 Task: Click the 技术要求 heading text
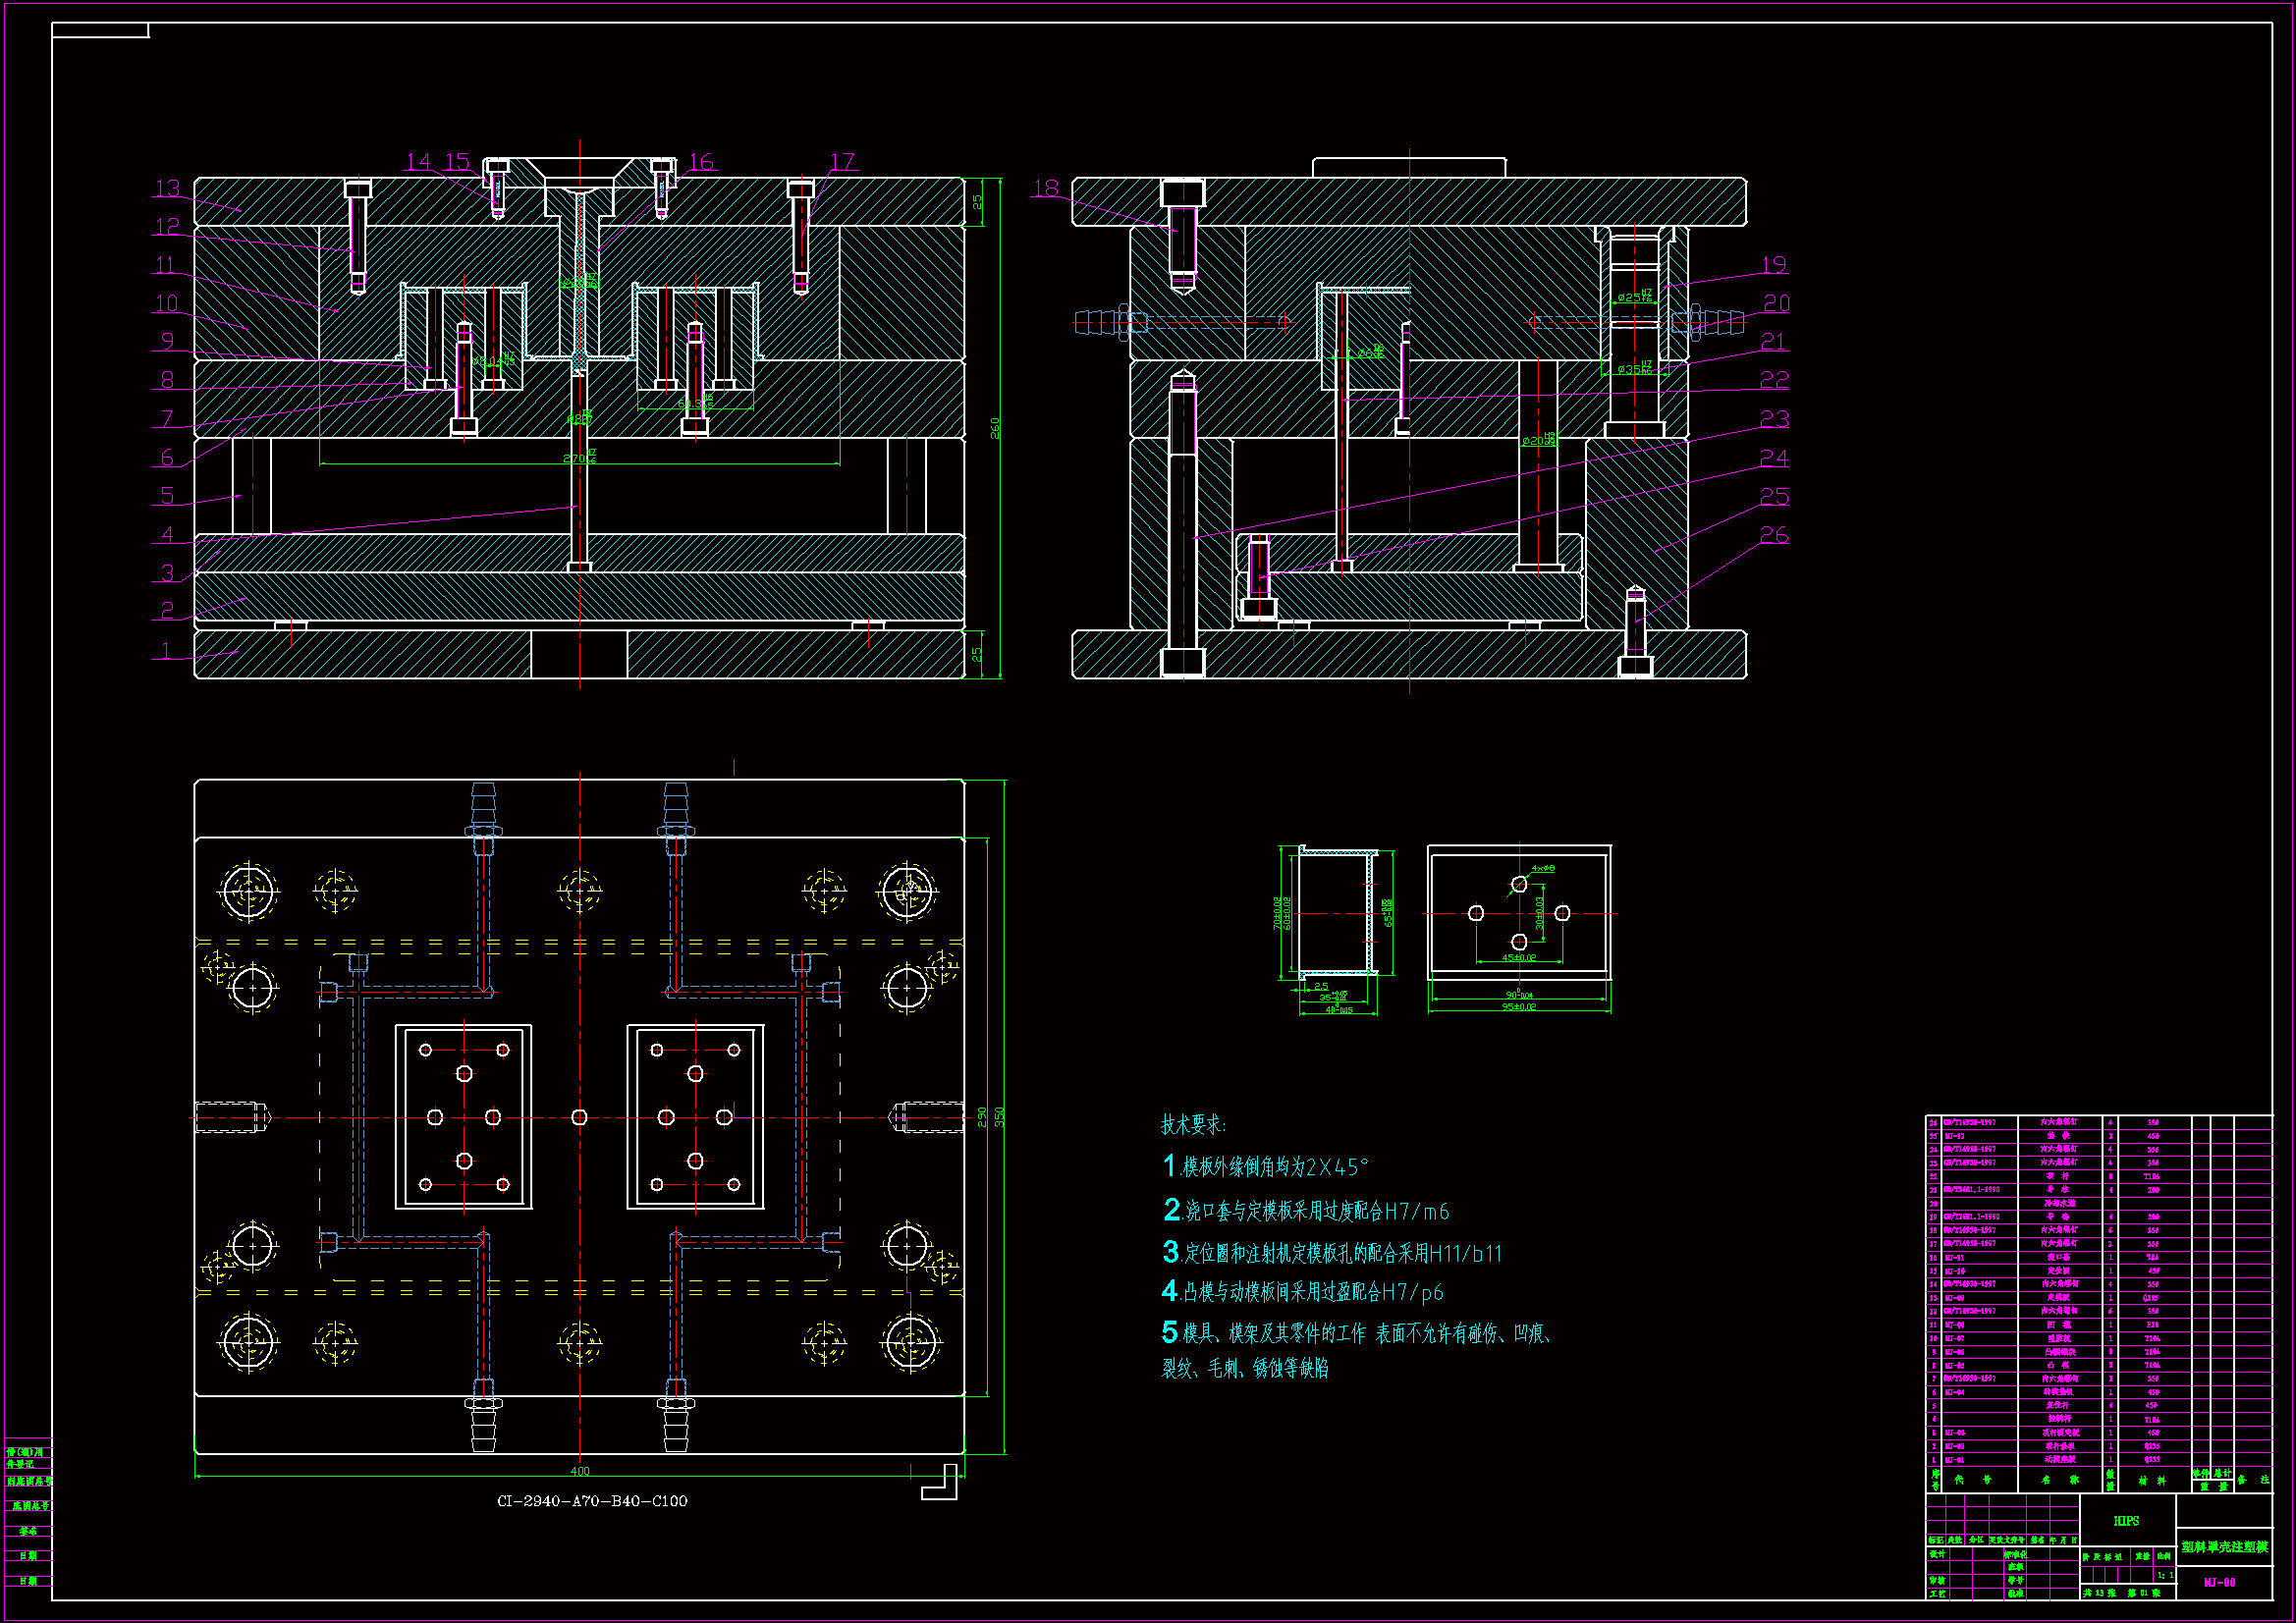click(1193, 1125)
